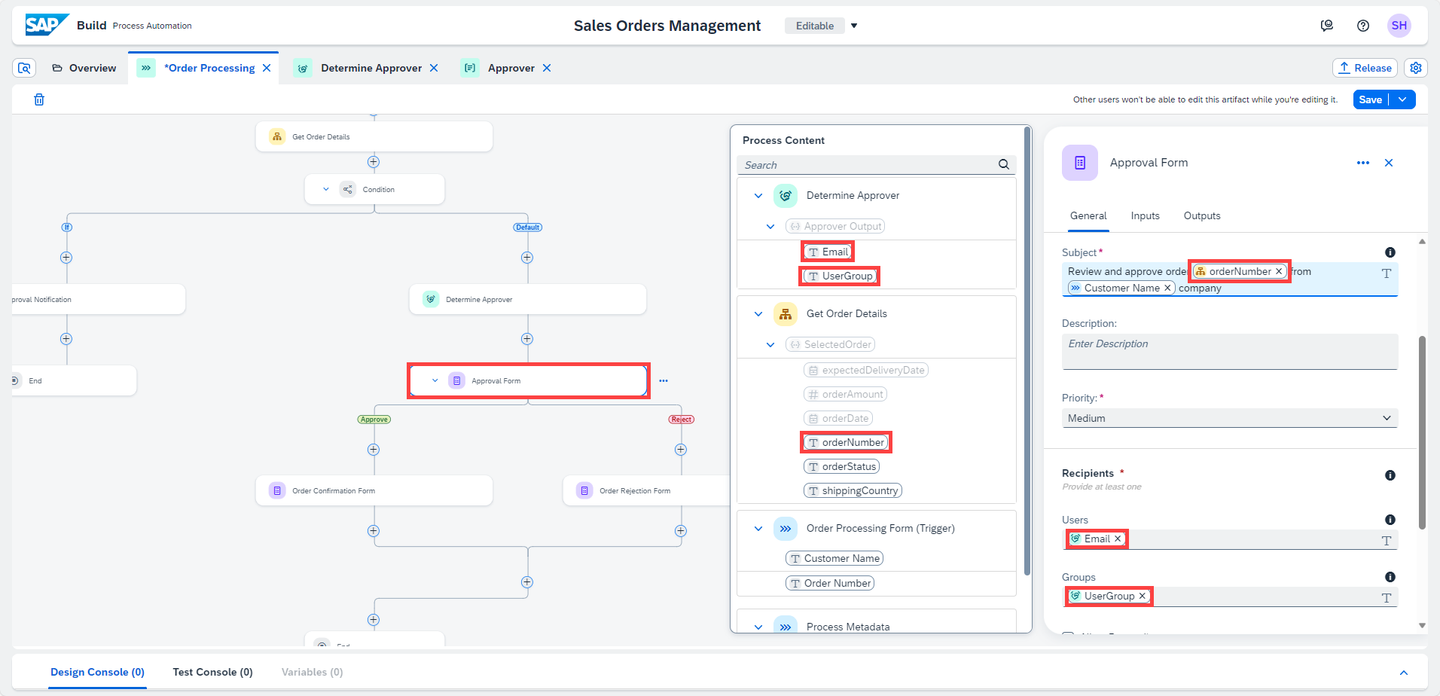Close the Determine Approver tab
Screen dimensions: 1440x696
coord(433,68)
